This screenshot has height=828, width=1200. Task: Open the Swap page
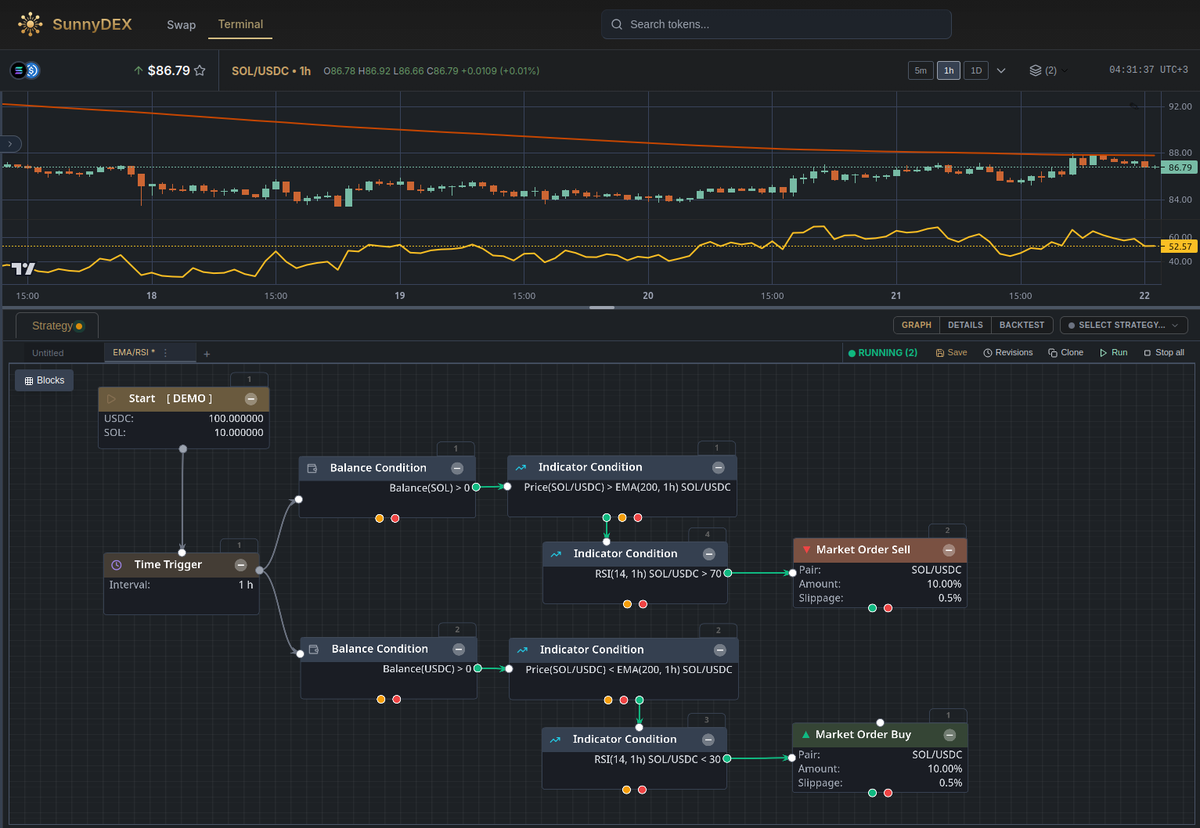(181, 24)
